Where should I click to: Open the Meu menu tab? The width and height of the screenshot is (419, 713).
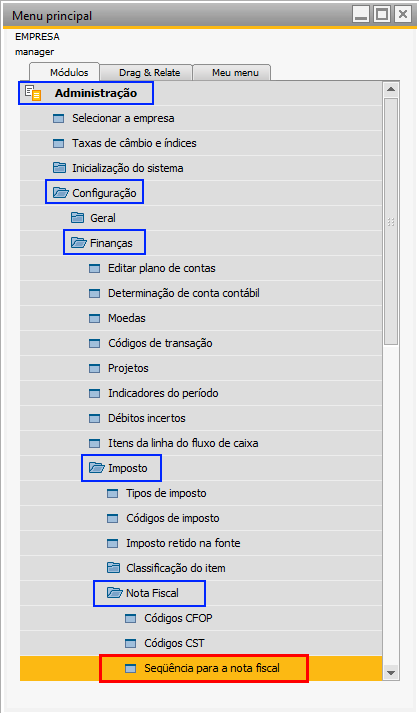232,73
